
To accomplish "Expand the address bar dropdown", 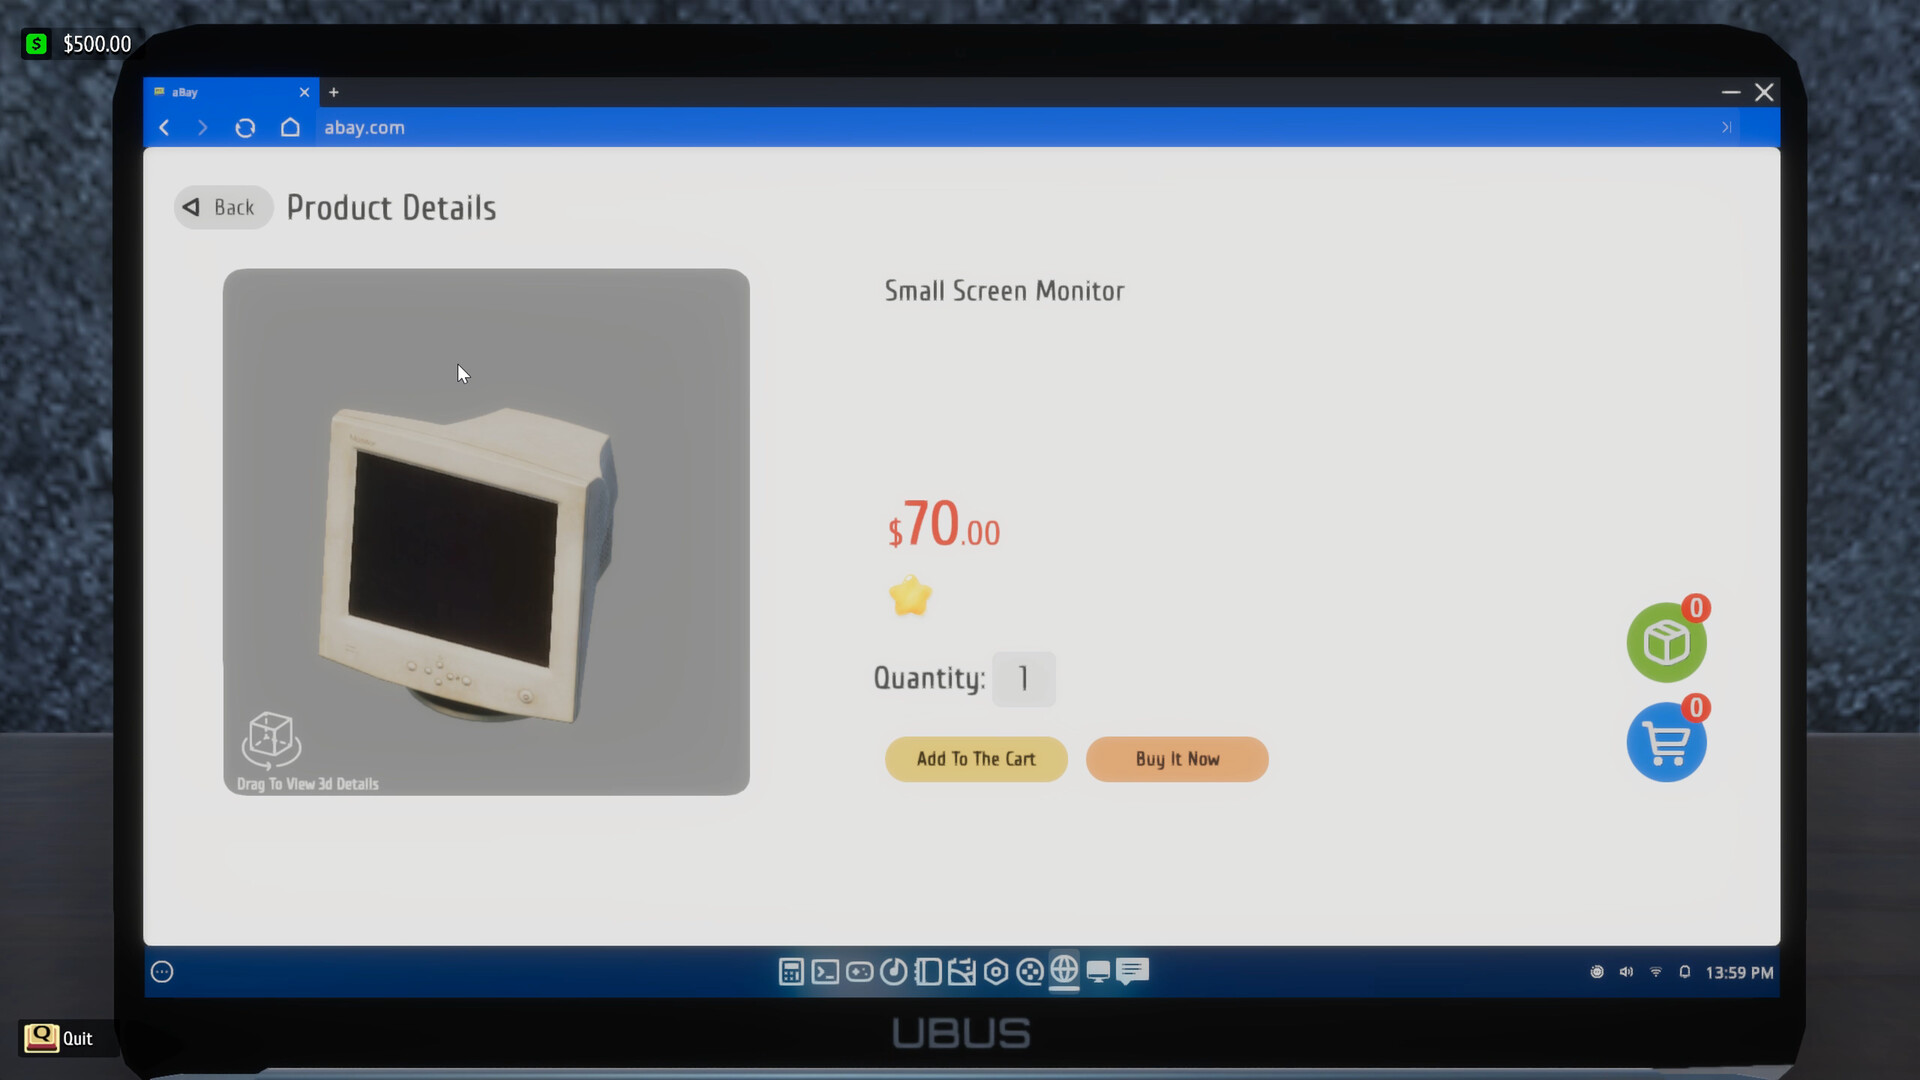I will point(1725,127).
